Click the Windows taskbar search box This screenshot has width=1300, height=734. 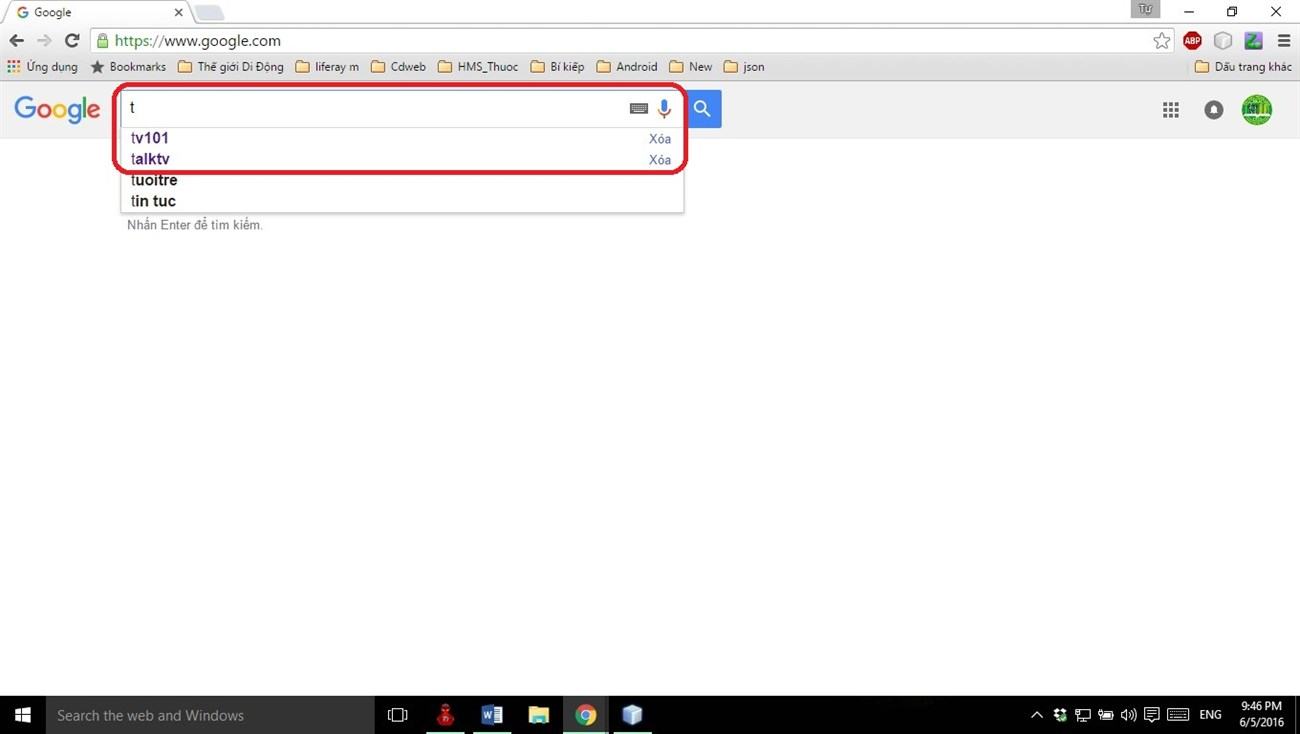click(x=210, y=715)
